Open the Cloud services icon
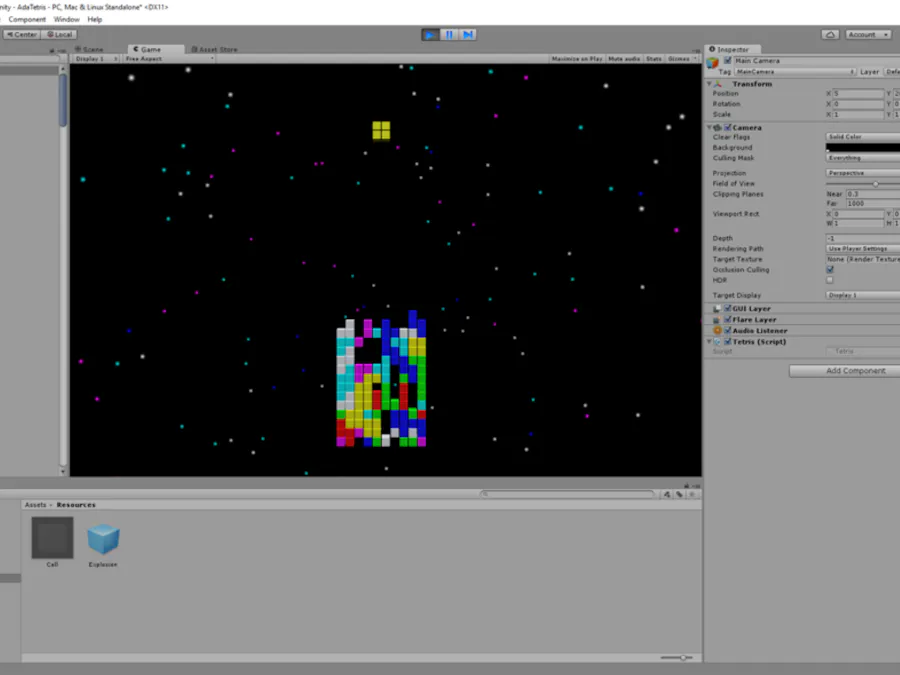Viewport: 900px width, 675px height. point(830,34)
